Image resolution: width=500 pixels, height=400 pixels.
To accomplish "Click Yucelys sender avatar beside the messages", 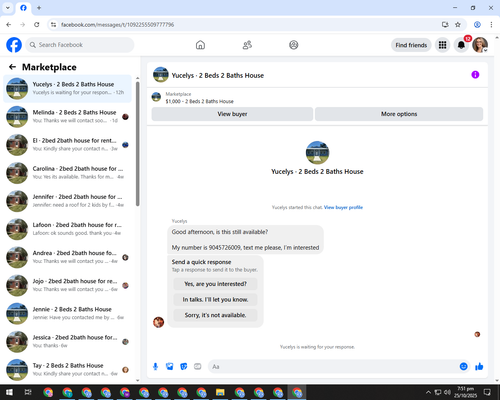I will (158, 322).
